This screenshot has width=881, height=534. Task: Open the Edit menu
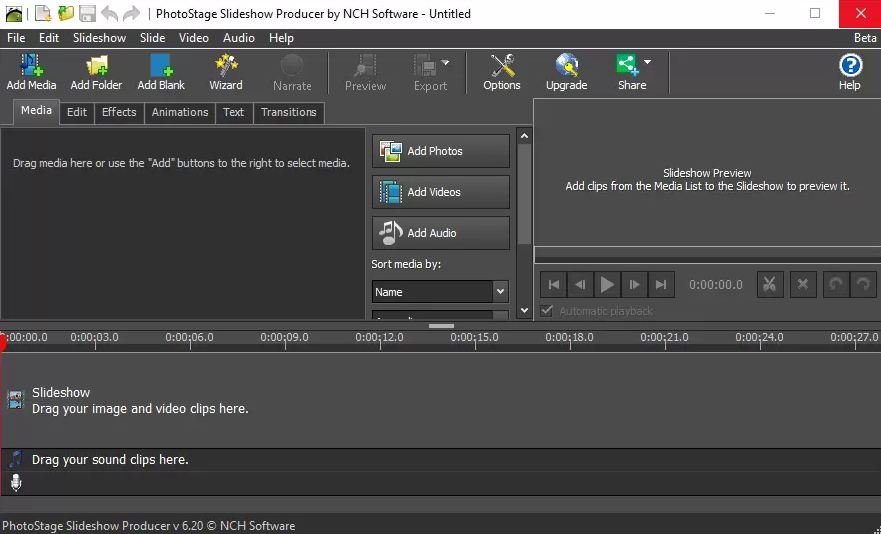[49, 38]
